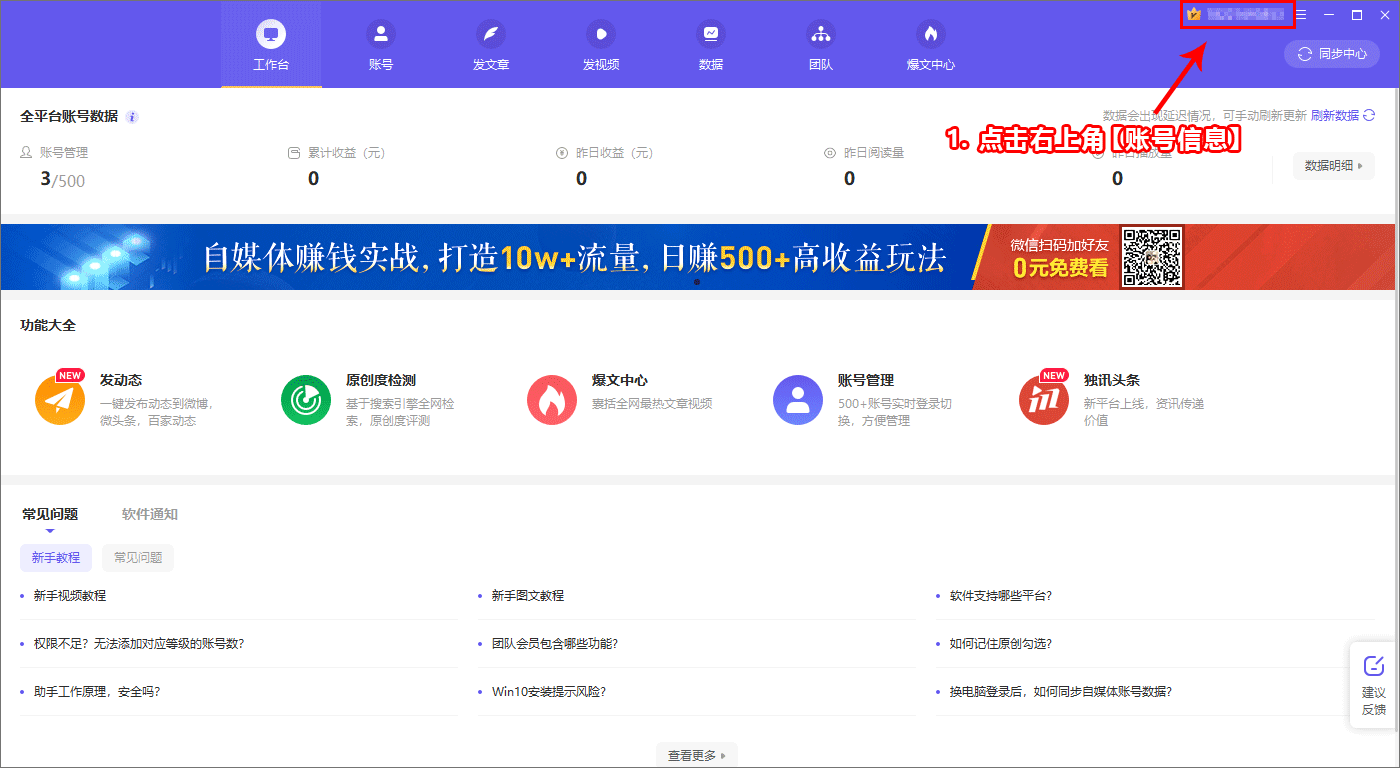This screenshot has width=1400, height=768.
Task: Open the 新手视频教程 link
Action: point(70,596)
